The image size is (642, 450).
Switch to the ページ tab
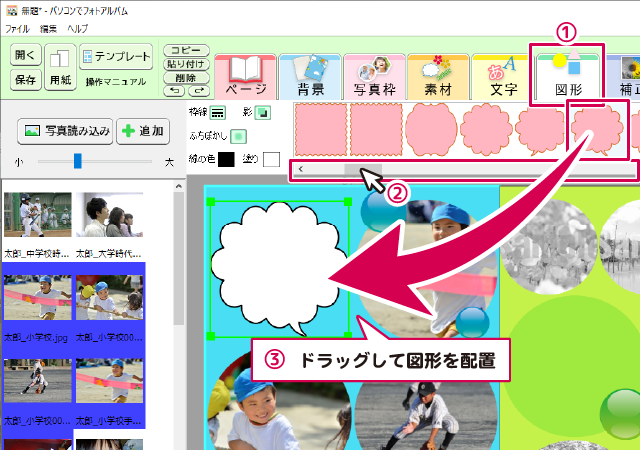tap(245, 77)
